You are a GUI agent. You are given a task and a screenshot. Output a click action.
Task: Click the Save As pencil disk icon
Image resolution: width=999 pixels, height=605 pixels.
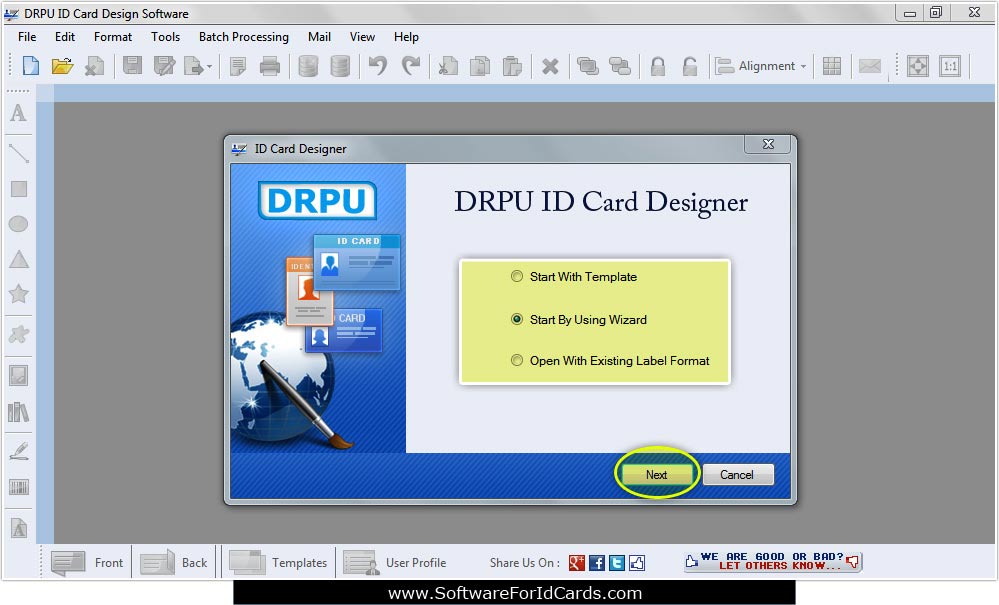pyautogui.click(x=164, y=66)
